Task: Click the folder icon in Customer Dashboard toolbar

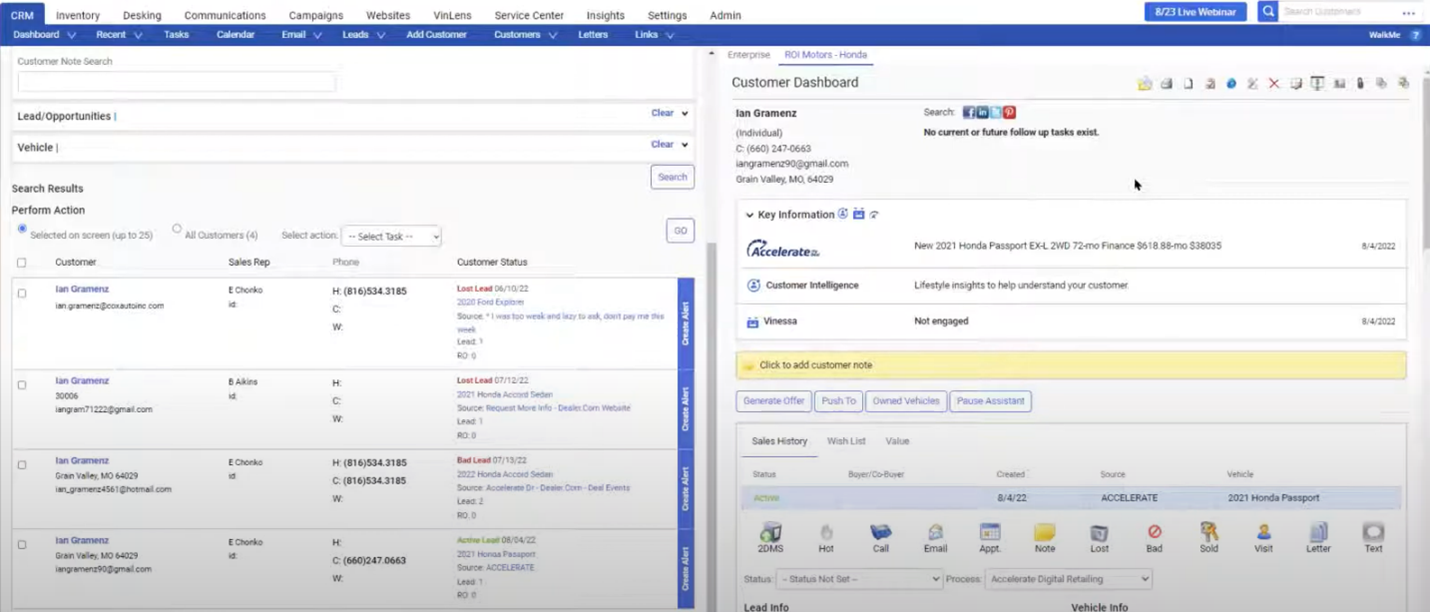Action: click(x=1144, y=84)
